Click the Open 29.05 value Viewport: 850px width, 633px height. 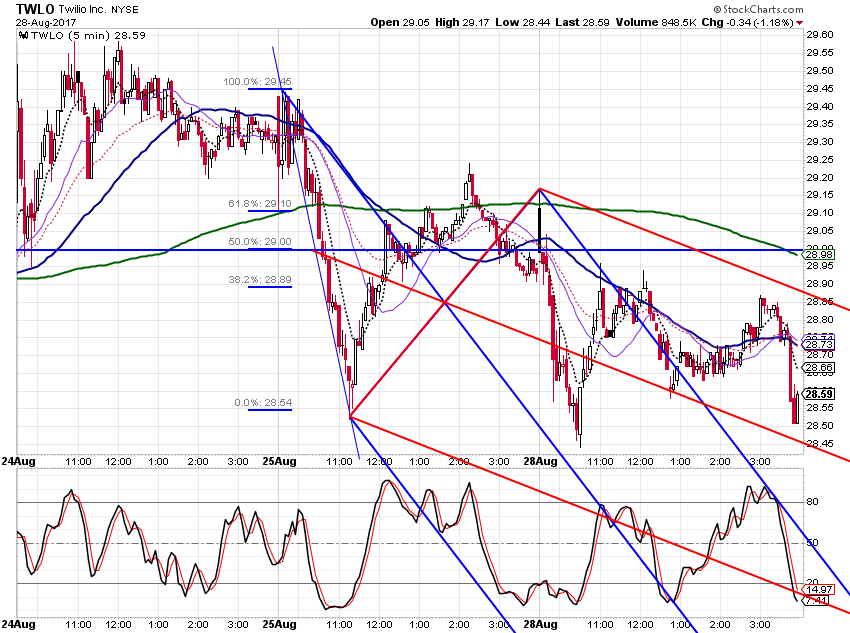[x=400, y=23]
